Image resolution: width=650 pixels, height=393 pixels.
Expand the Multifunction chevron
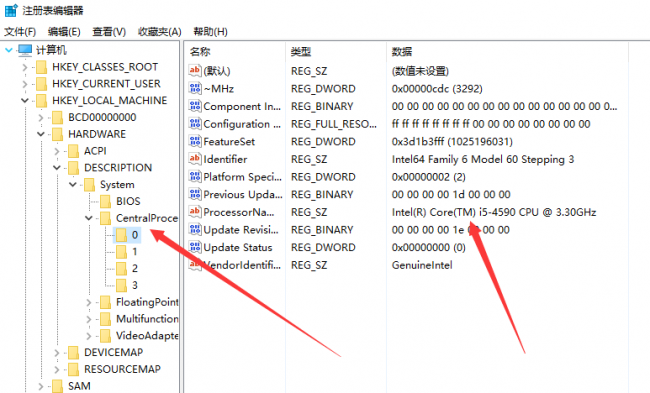89,319
